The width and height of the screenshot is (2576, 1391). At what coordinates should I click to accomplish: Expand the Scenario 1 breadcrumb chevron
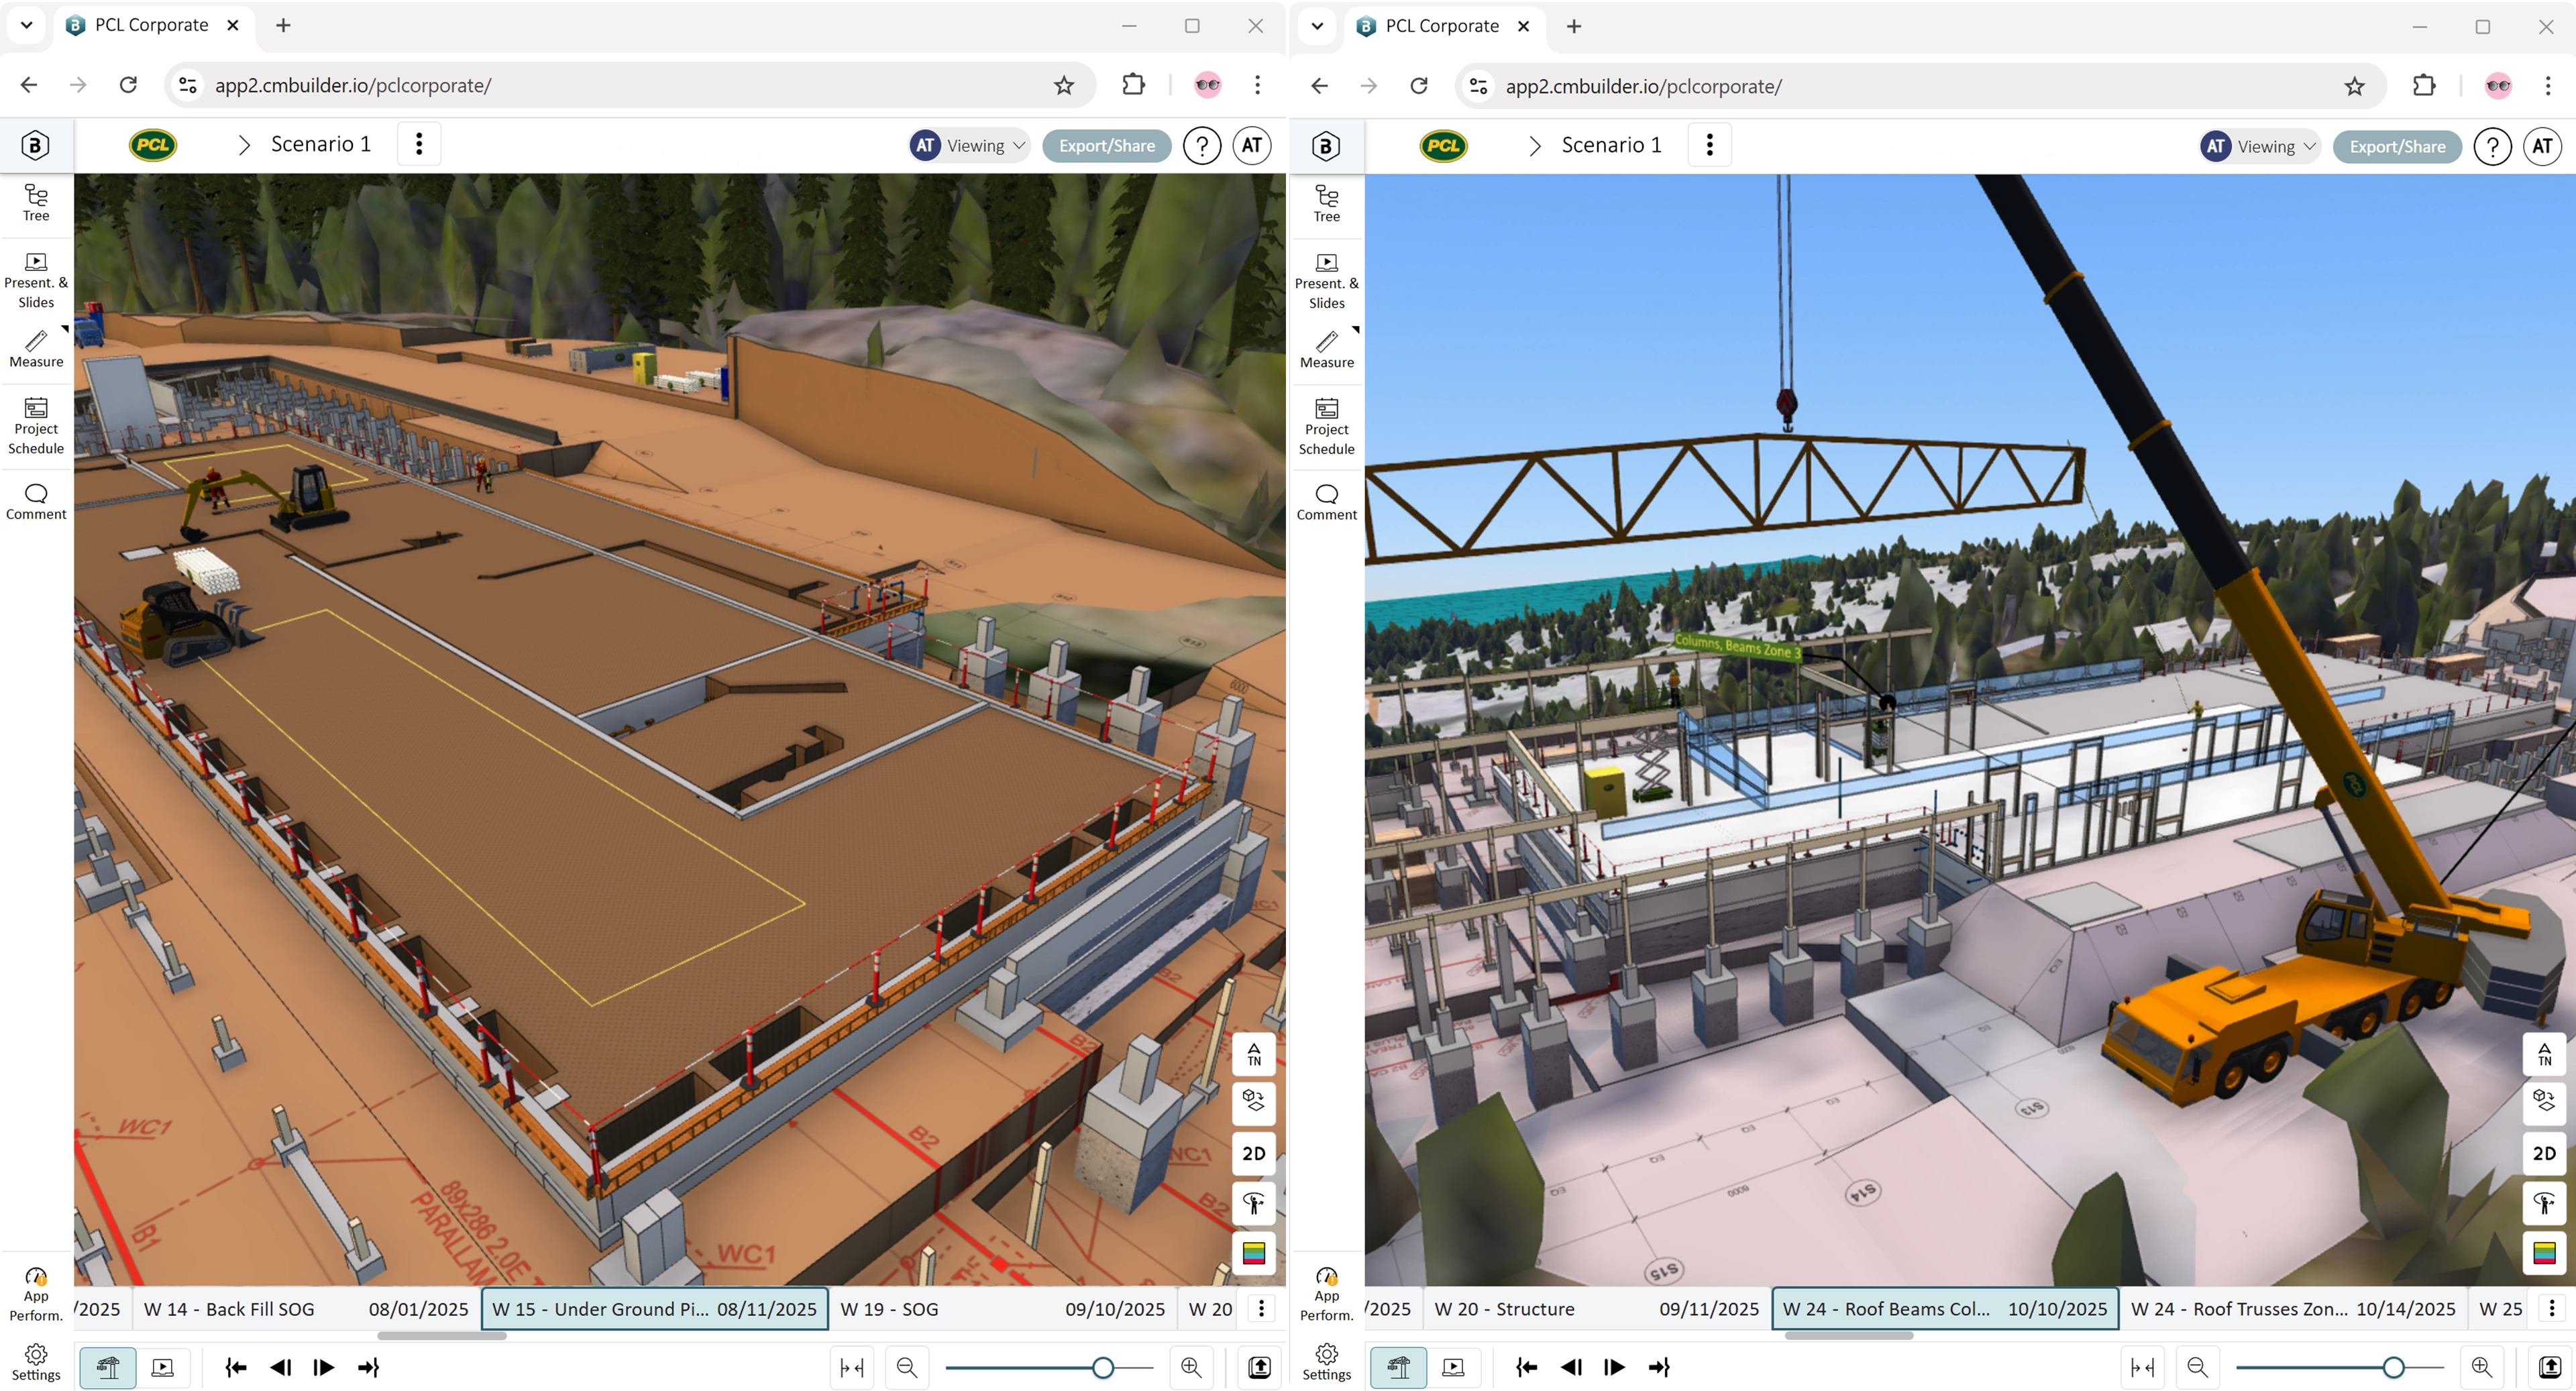(x=243, y=144)
